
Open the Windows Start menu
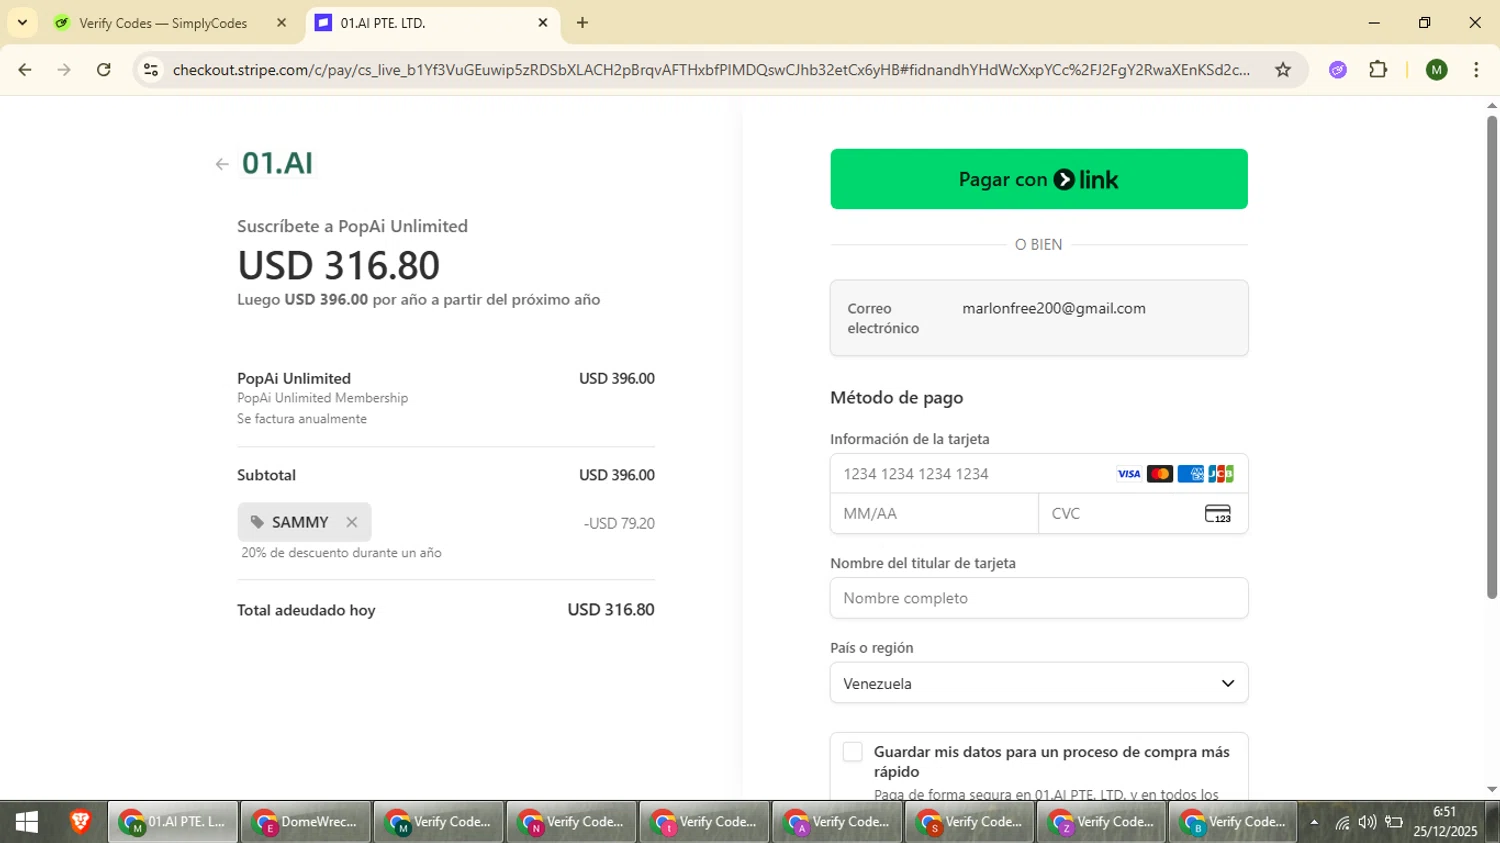click(x=27, y=822)
